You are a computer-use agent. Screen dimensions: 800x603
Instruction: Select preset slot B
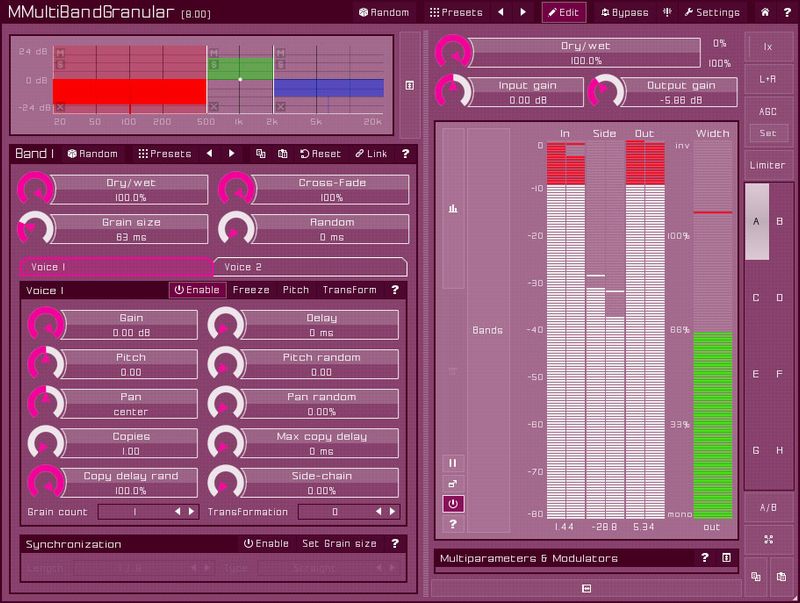pos(780,221)
